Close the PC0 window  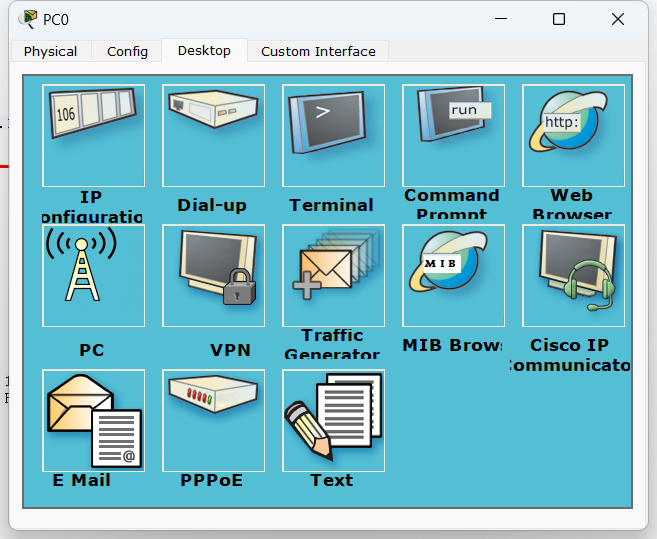point(618,19)
